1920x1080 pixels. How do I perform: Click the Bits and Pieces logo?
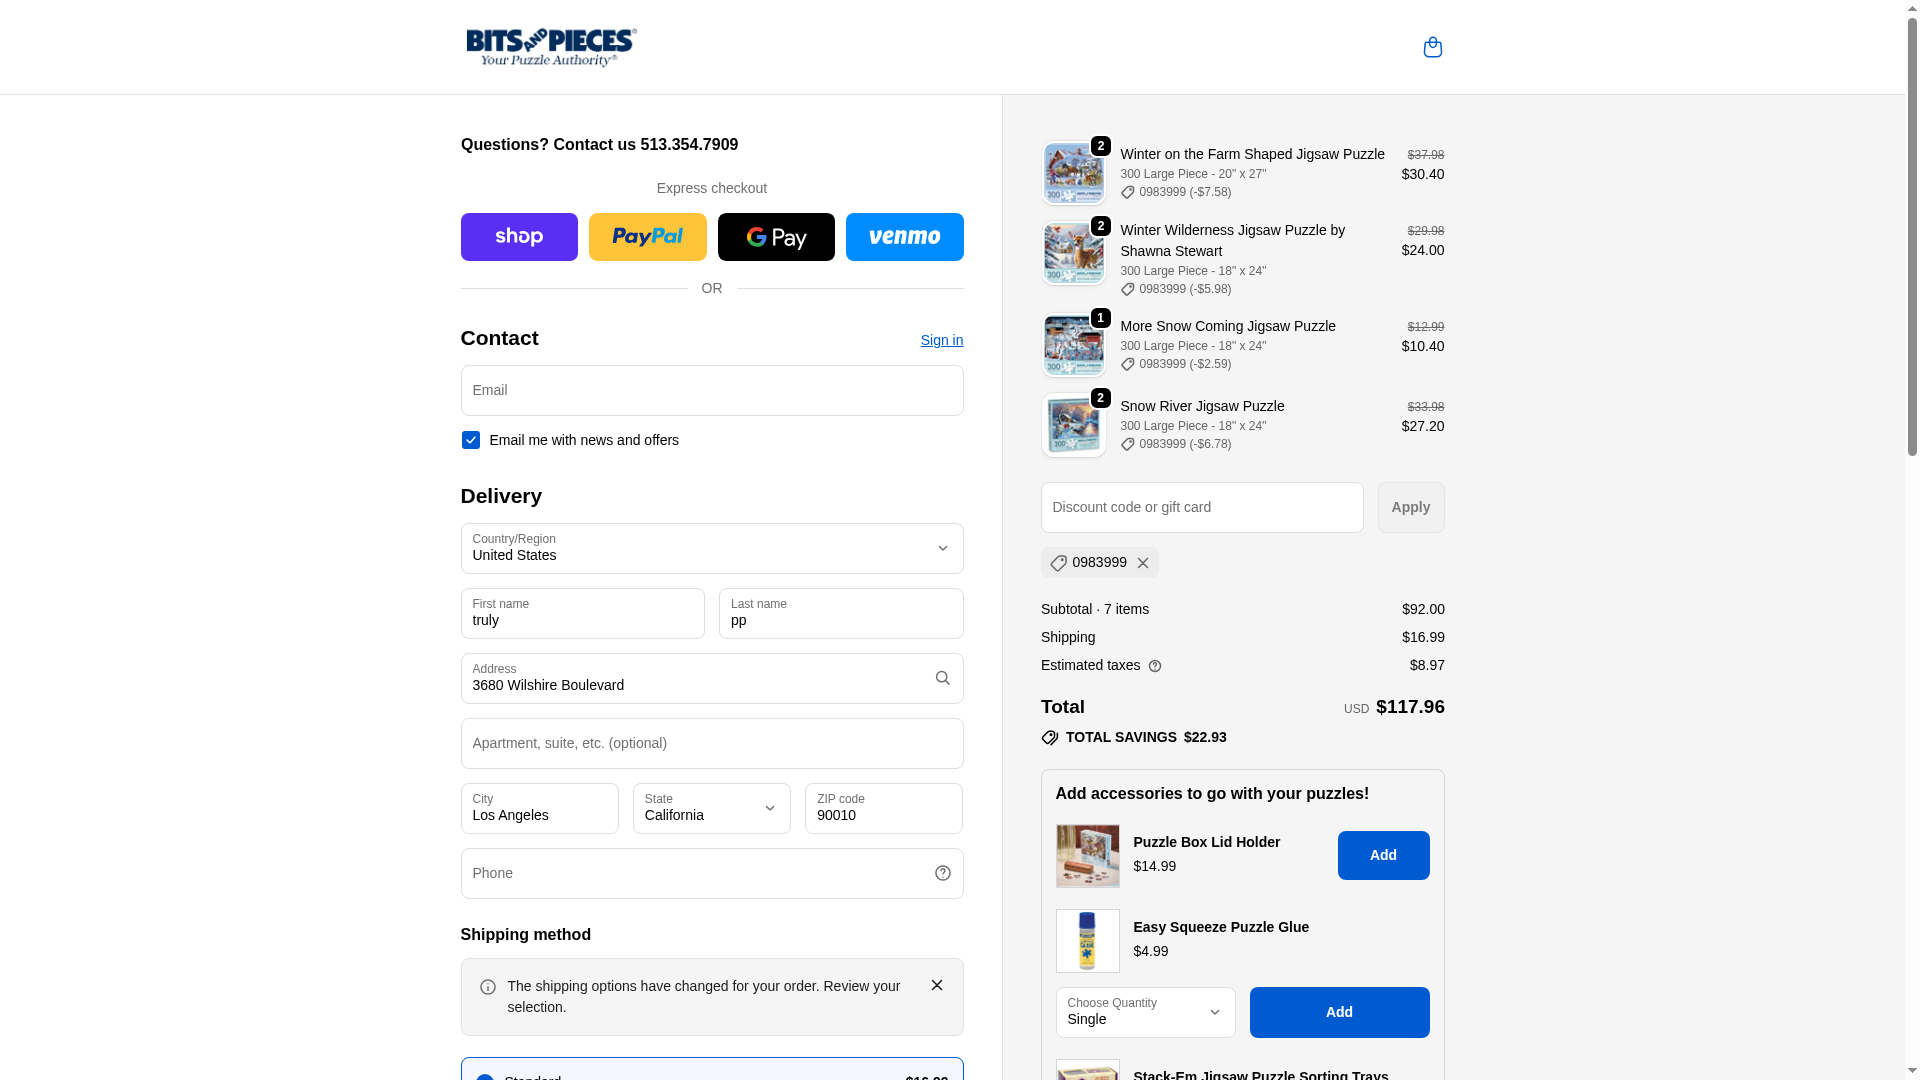pos(551,47)
